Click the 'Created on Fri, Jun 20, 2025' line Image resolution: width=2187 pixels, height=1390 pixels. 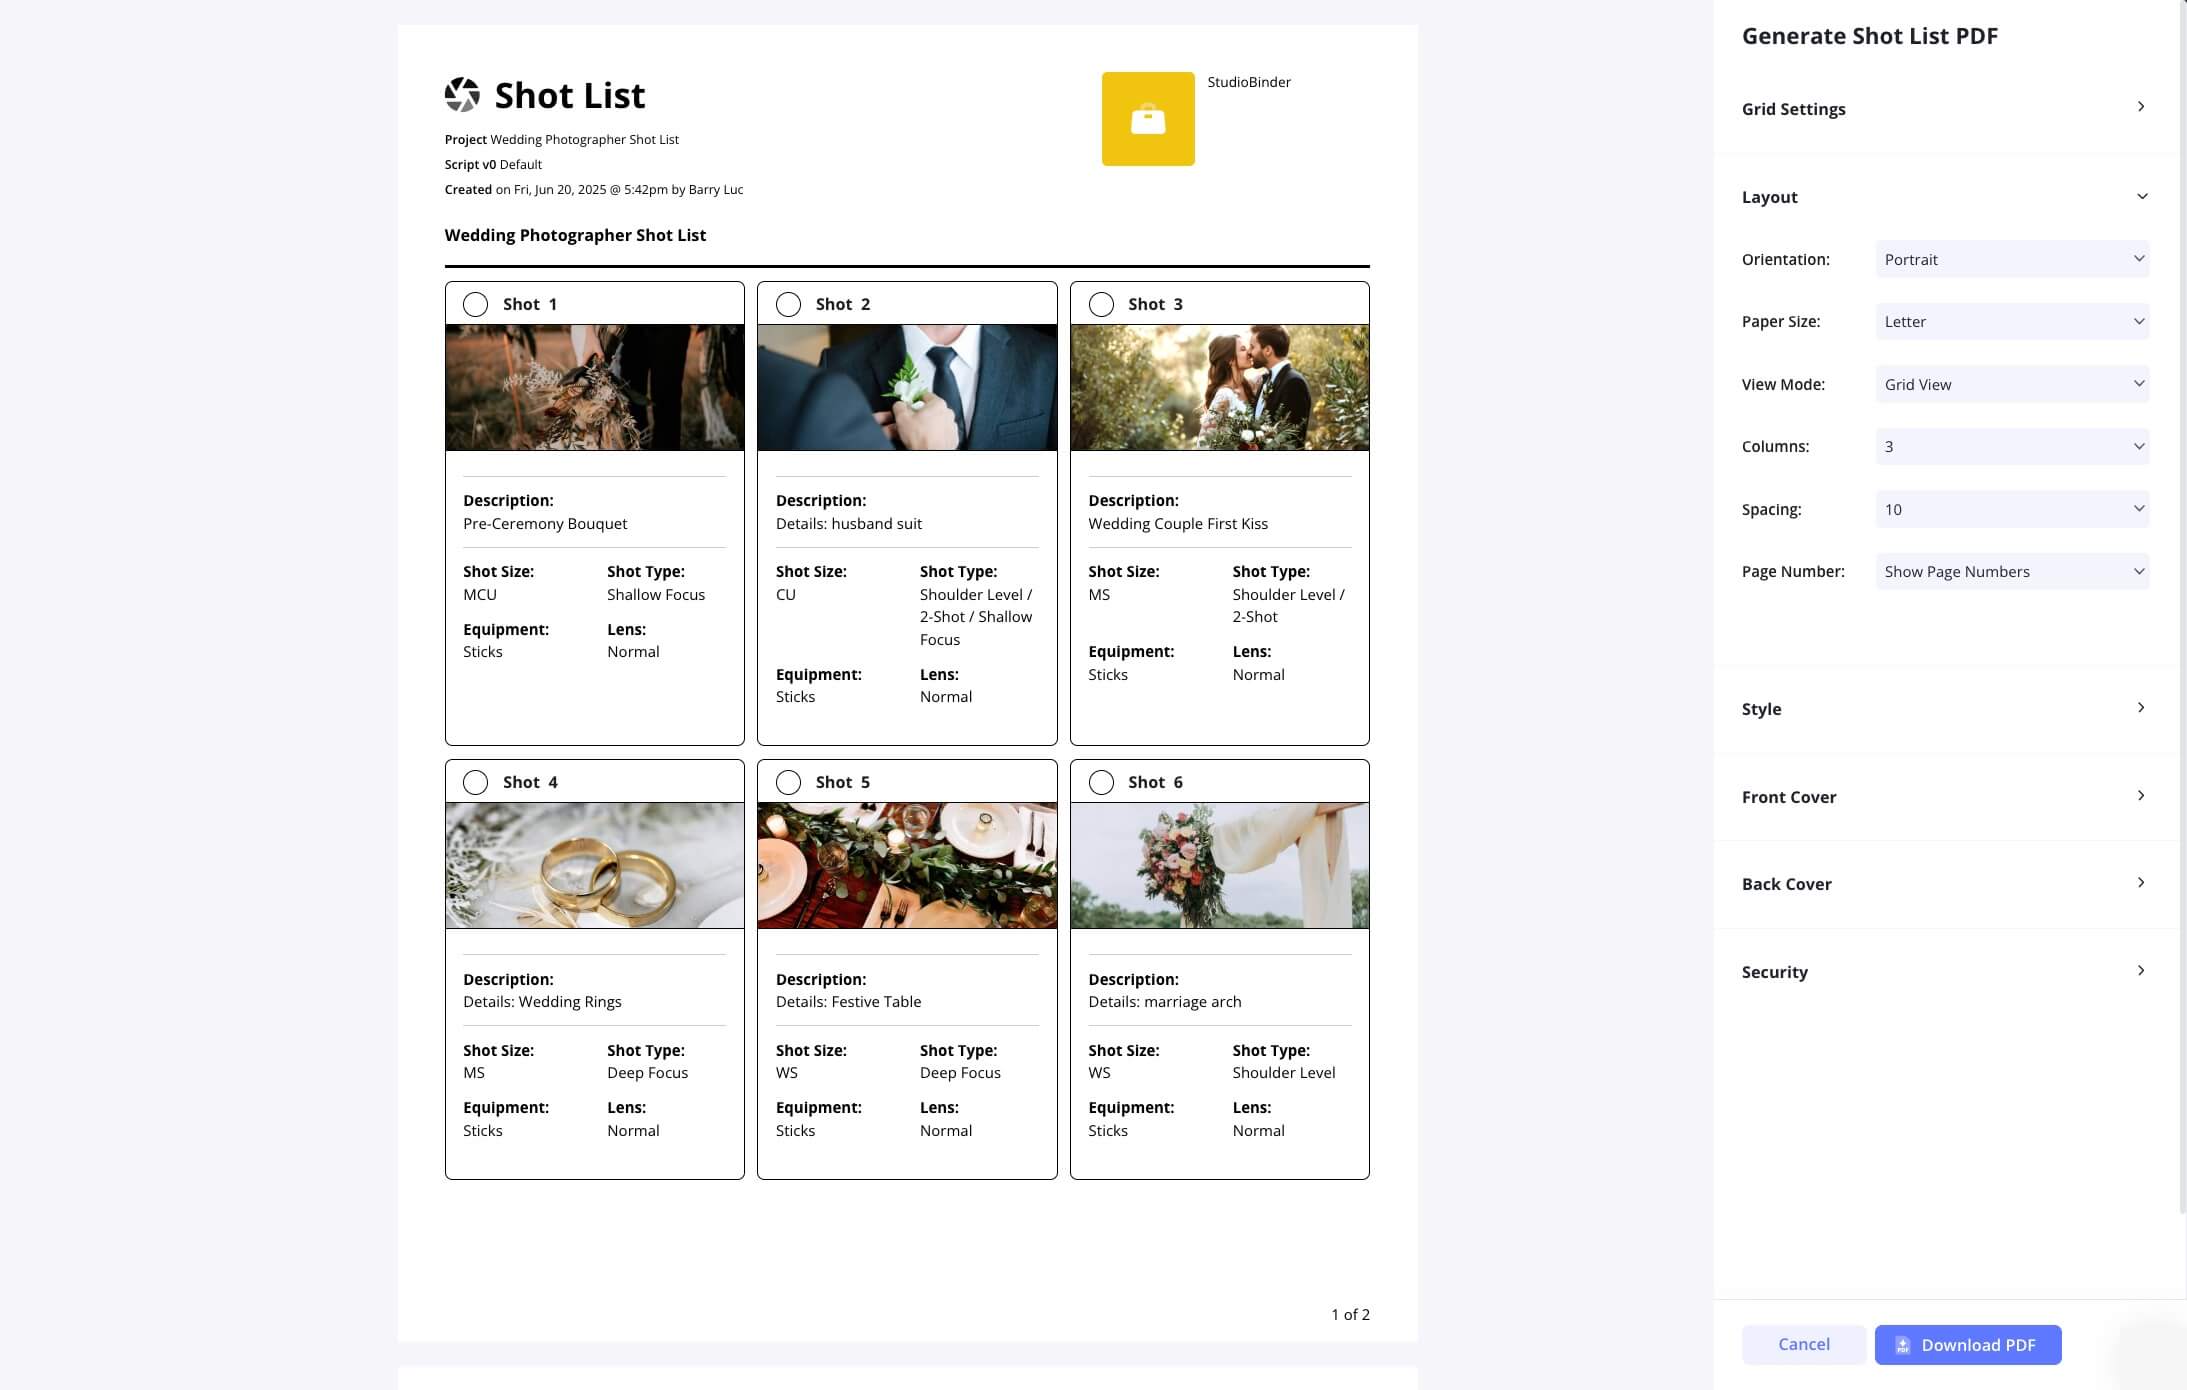click(x=594, y=189)
